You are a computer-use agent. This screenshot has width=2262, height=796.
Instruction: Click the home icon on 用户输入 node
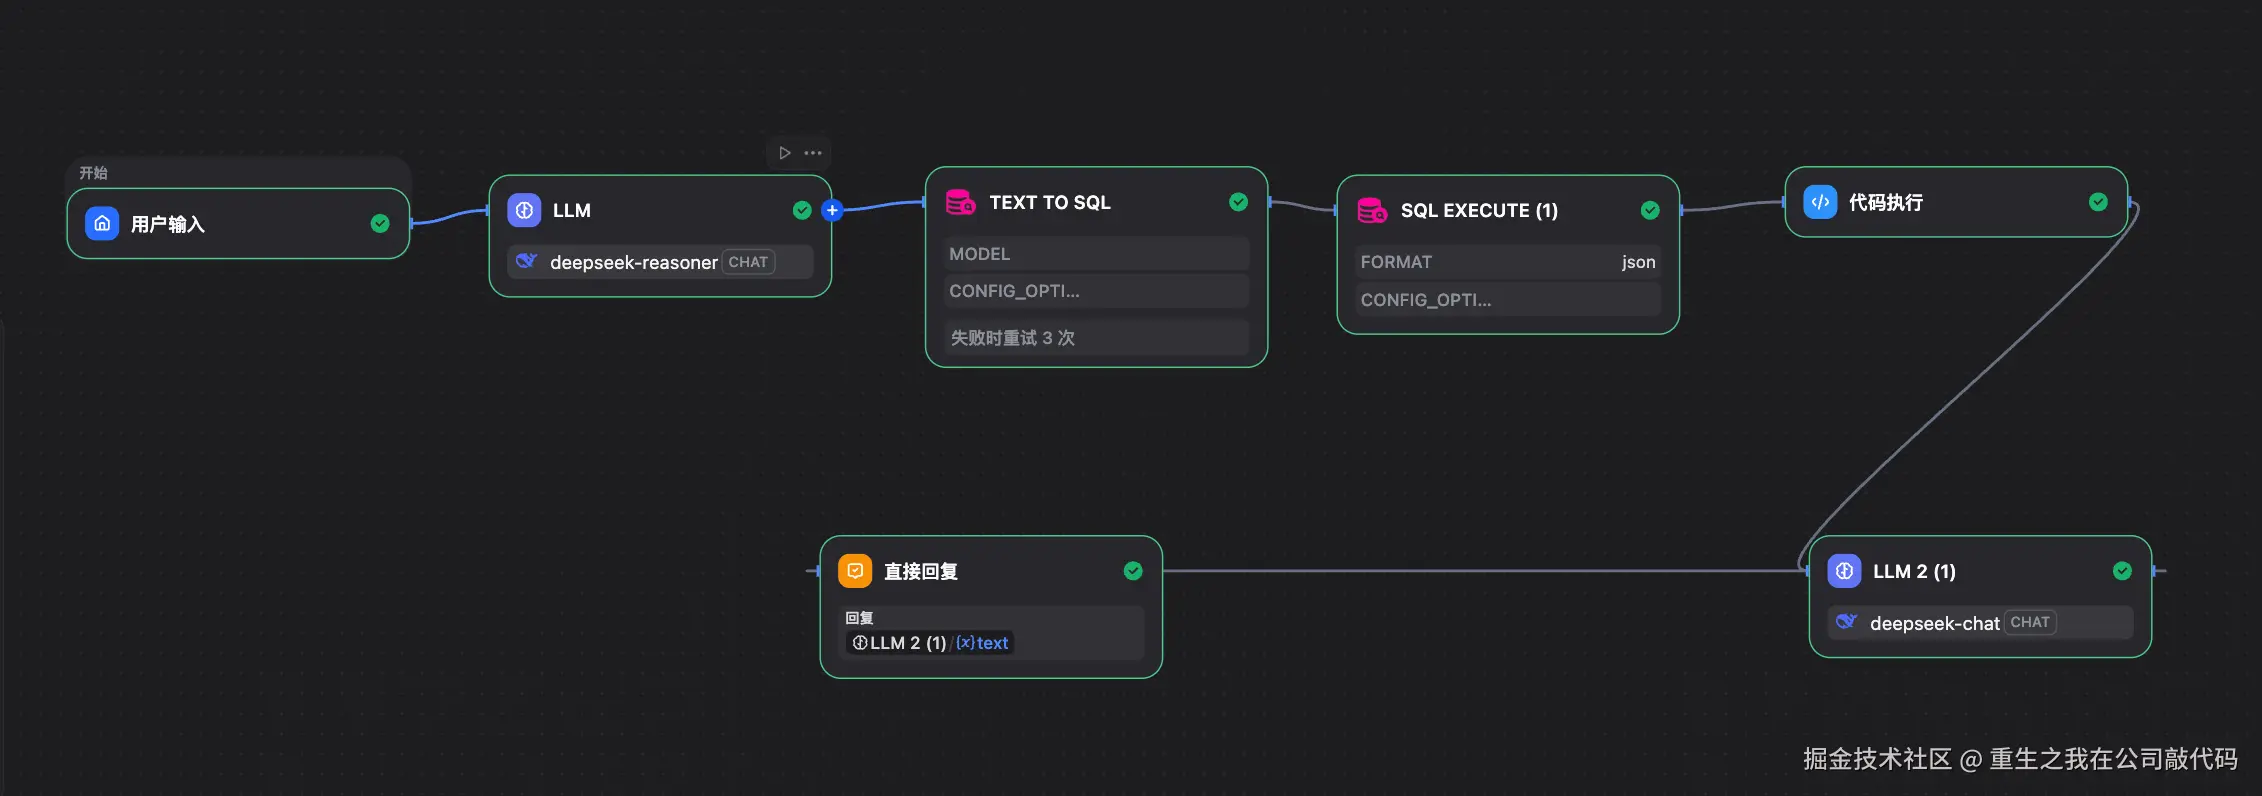click(102, 223)
